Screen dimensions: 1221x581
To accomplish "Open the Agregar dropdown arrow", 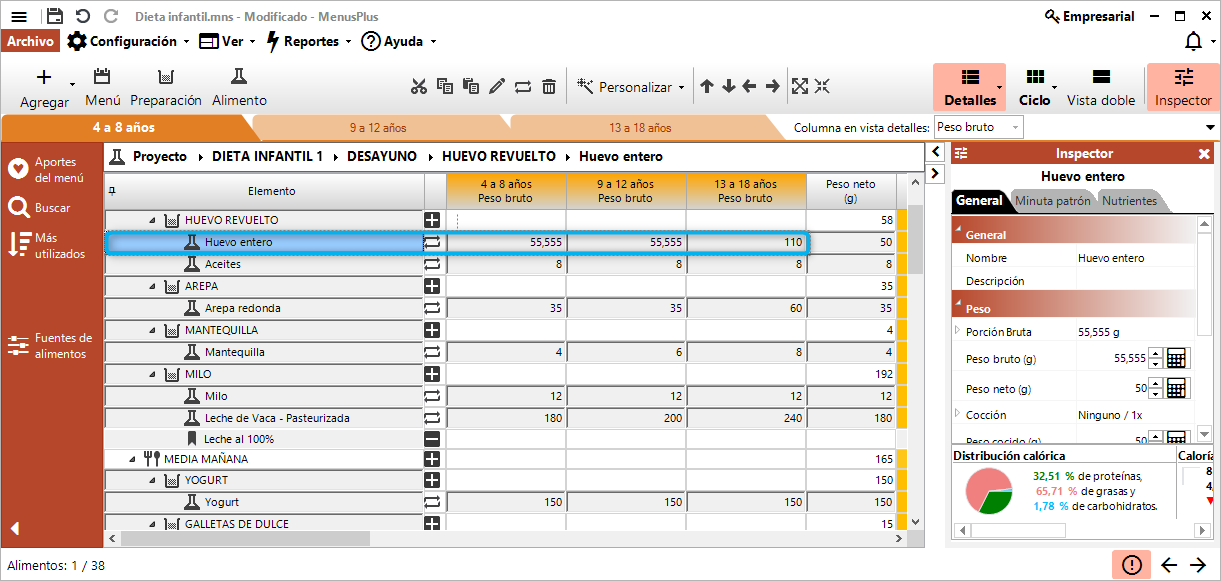I will click(73, 85).
